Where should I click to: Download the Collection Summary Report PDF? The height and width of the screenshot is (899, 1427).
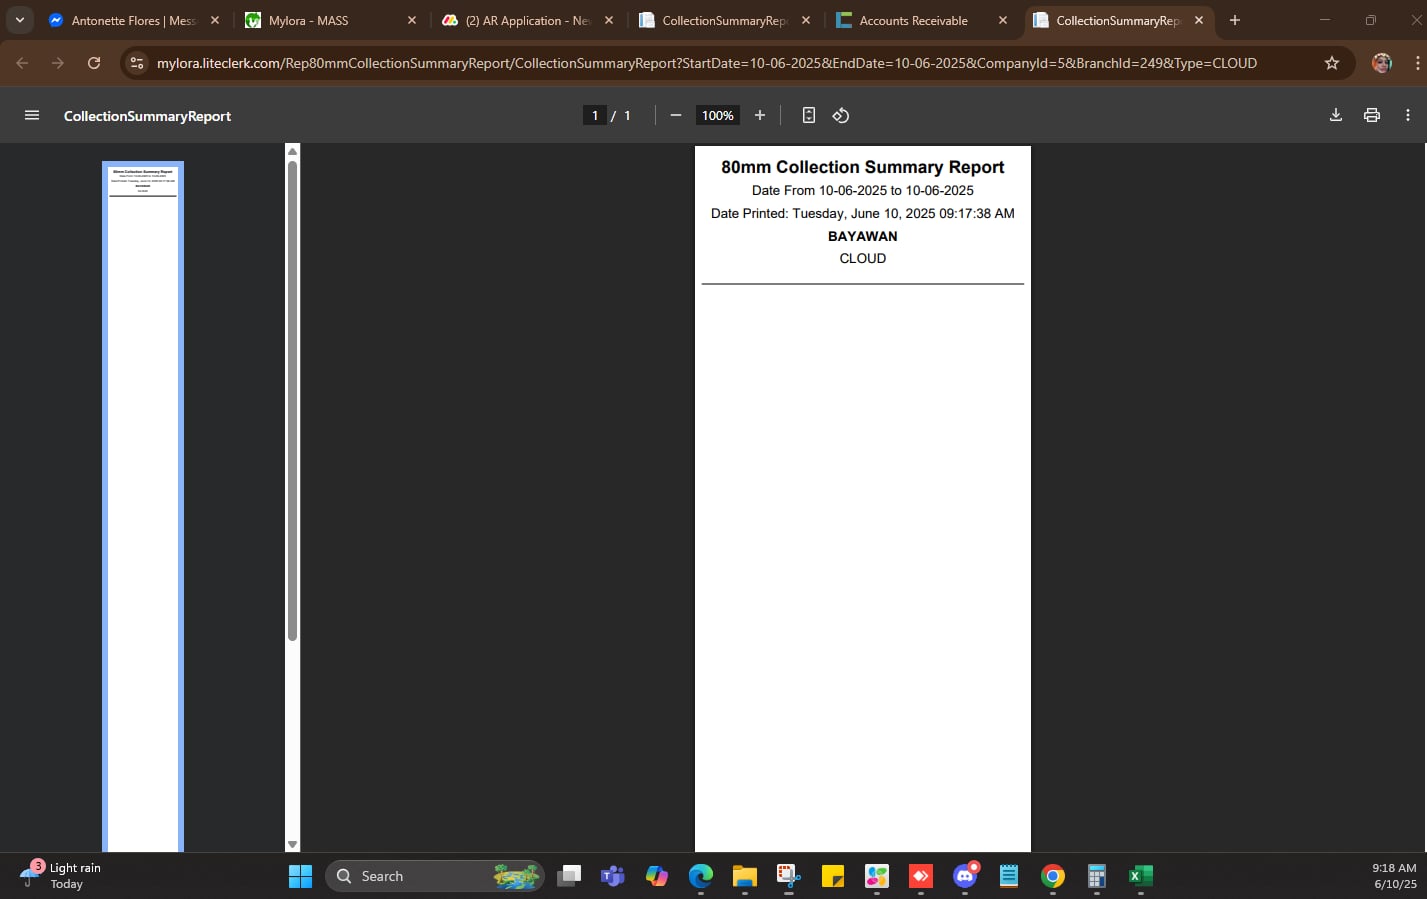[1335, 116]
